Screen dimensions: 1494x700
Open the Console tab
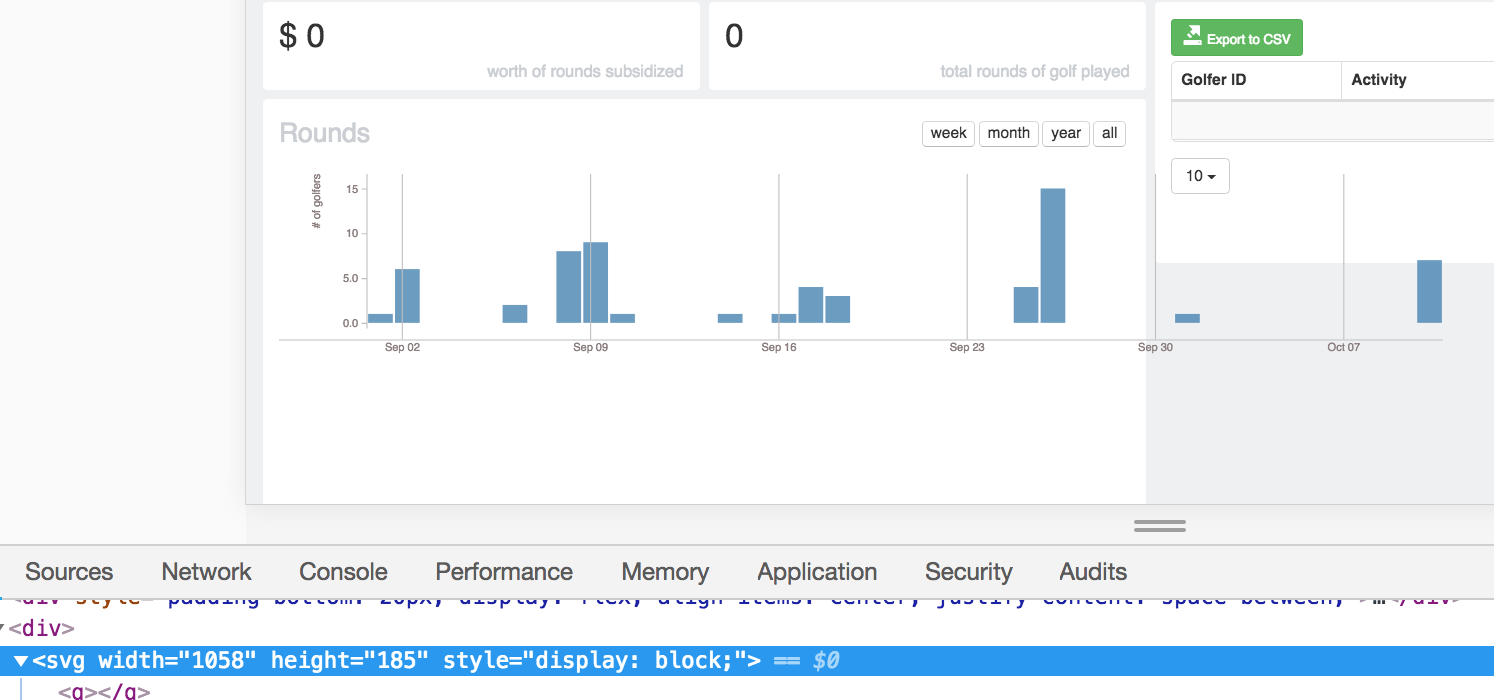click(343, 571)
